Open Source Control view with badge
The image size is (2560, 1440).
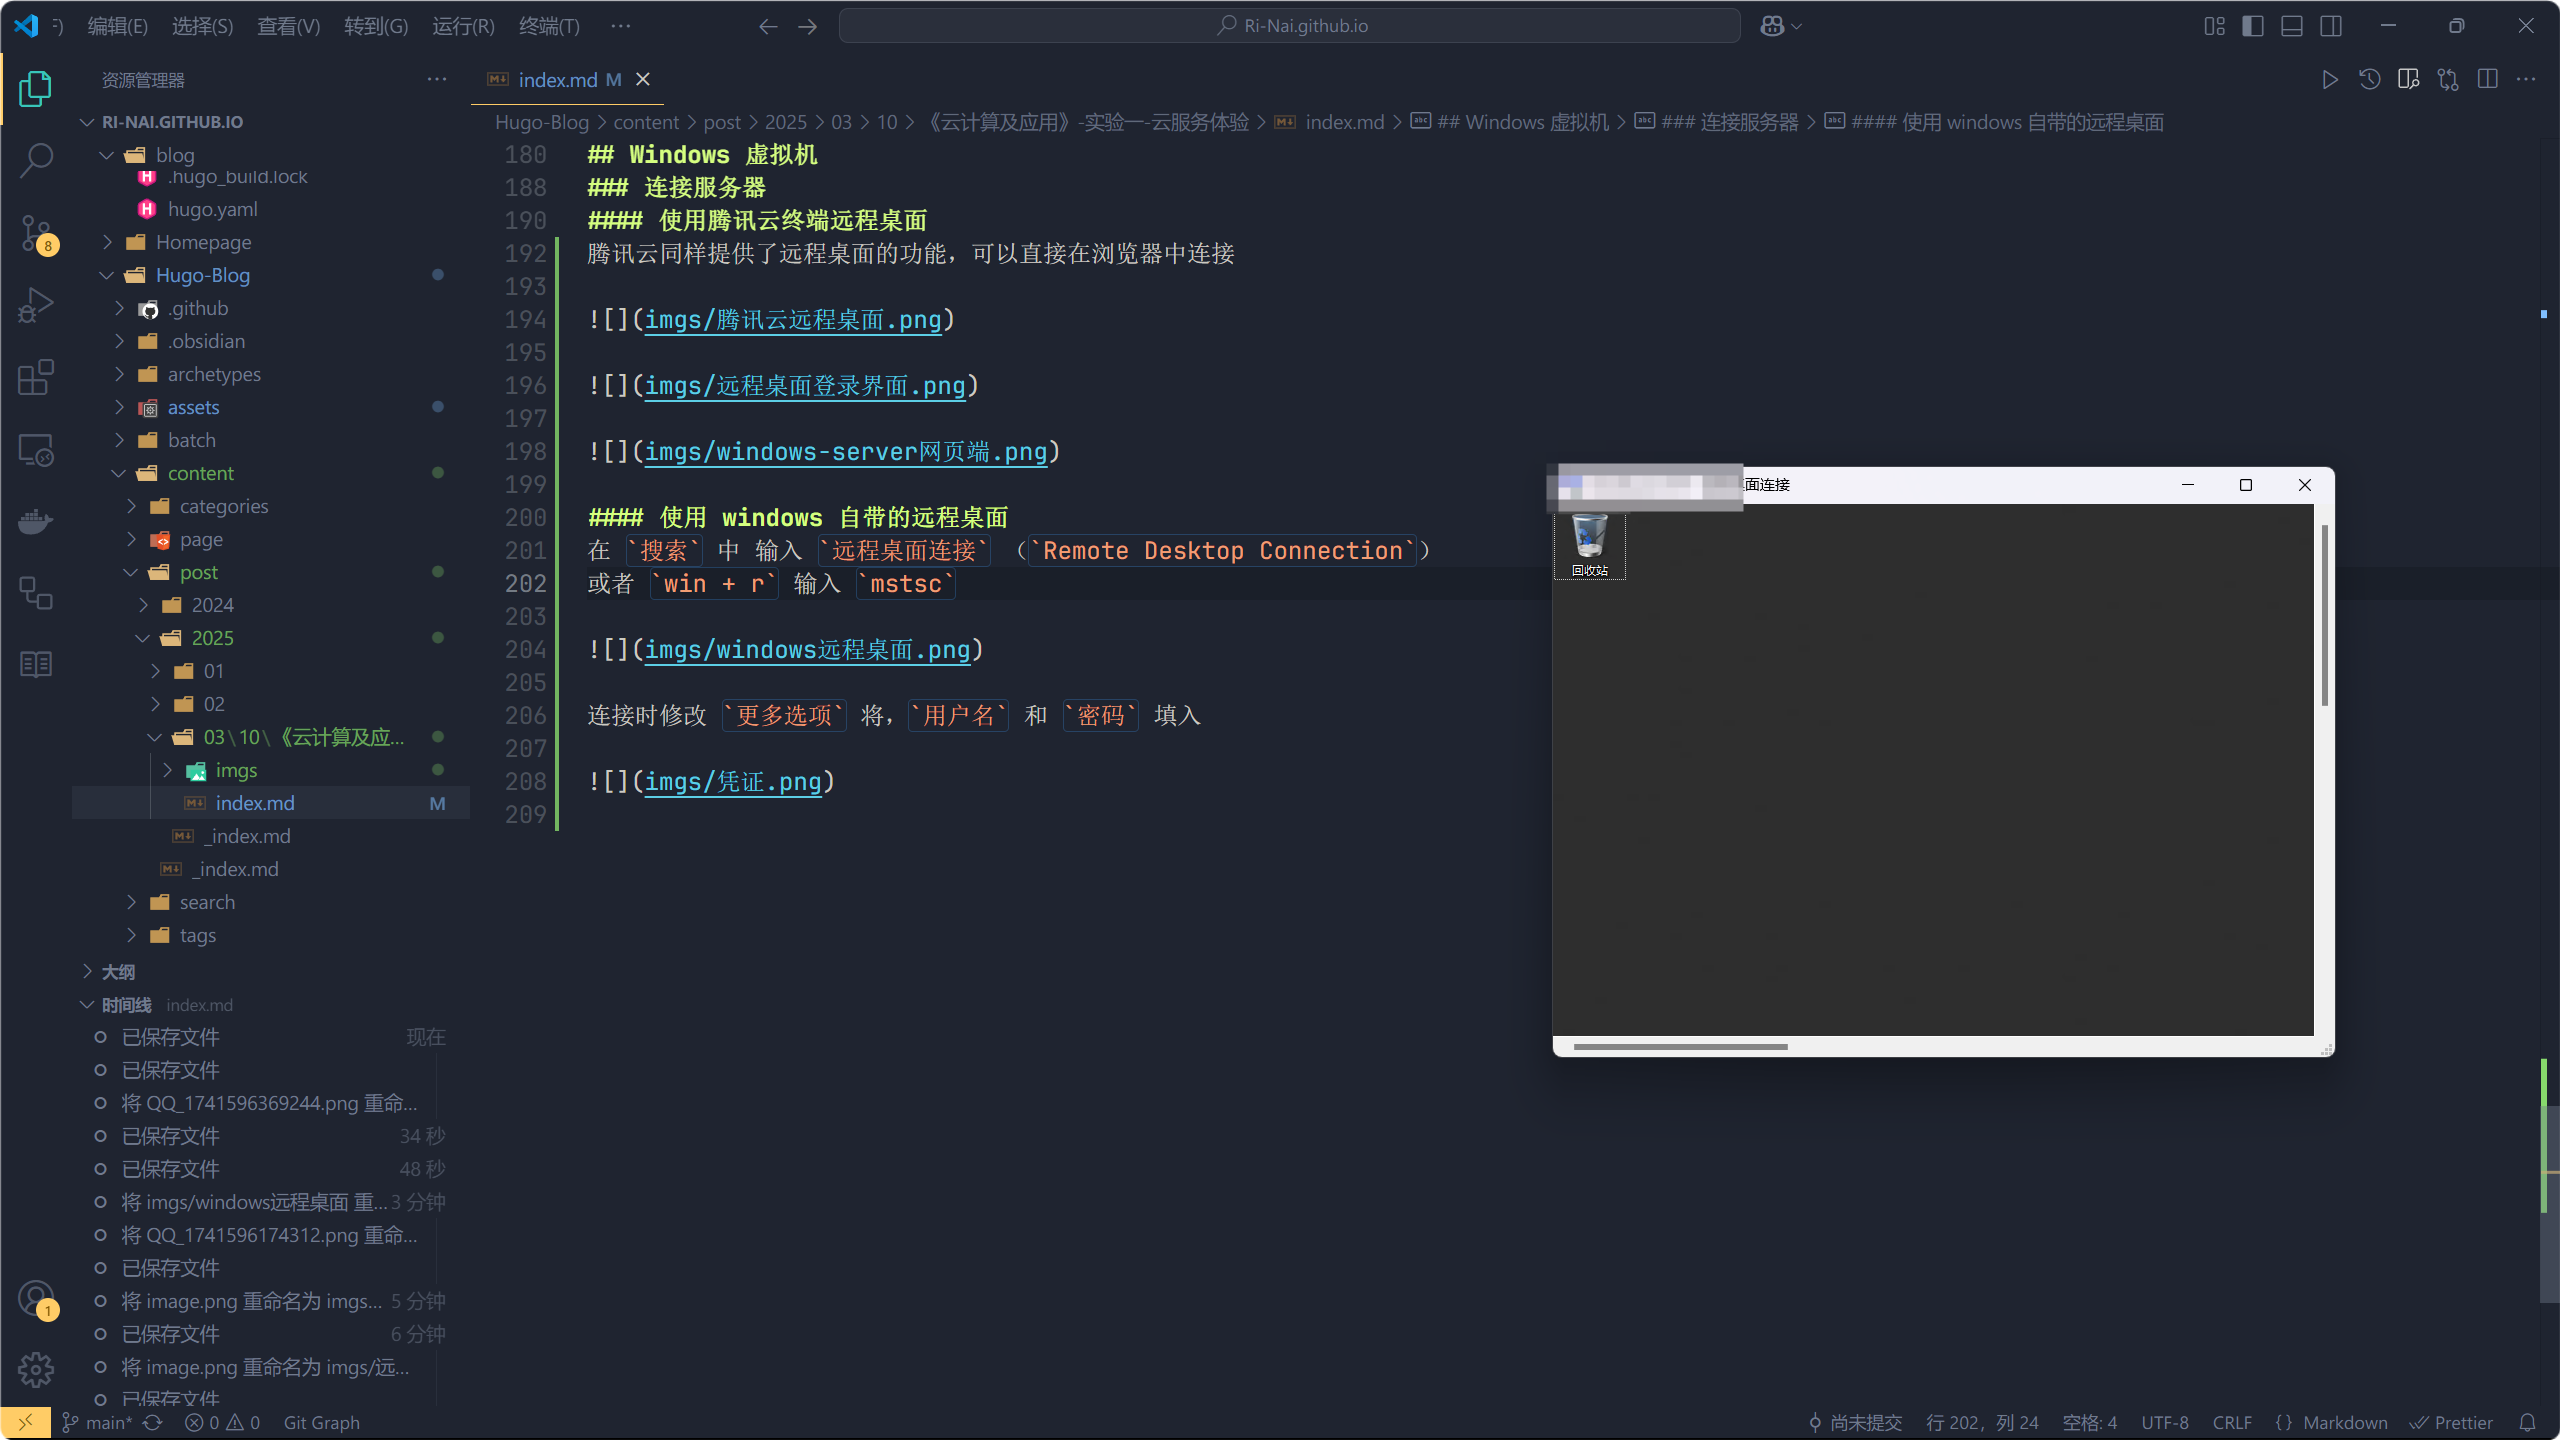click(36, 233)
